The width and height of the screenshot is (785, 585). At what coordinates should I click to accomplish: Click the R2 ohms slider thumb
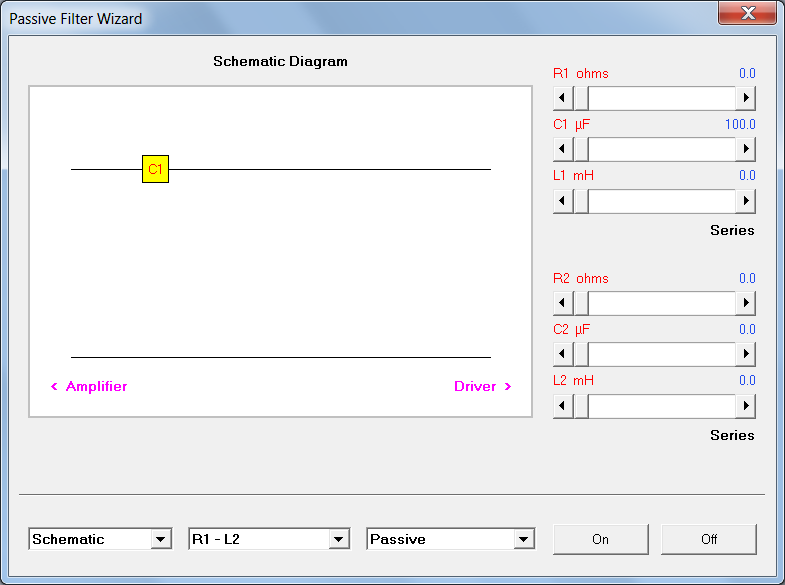click(x=581, y=303)
